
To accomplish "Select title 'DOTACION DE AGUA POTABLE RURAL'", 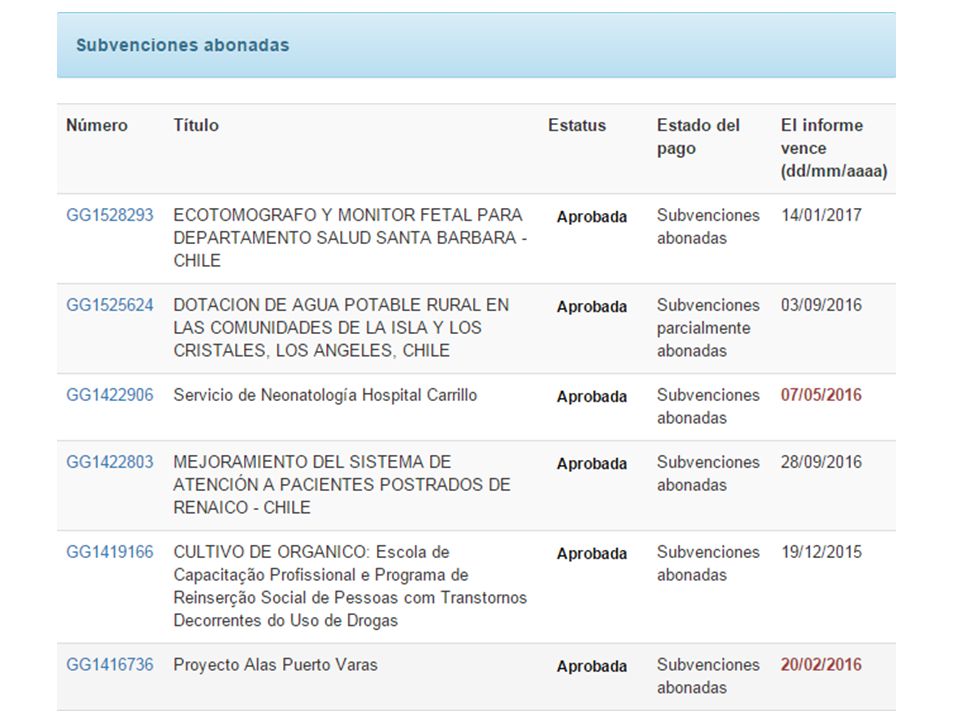I will tap(341, 328).
